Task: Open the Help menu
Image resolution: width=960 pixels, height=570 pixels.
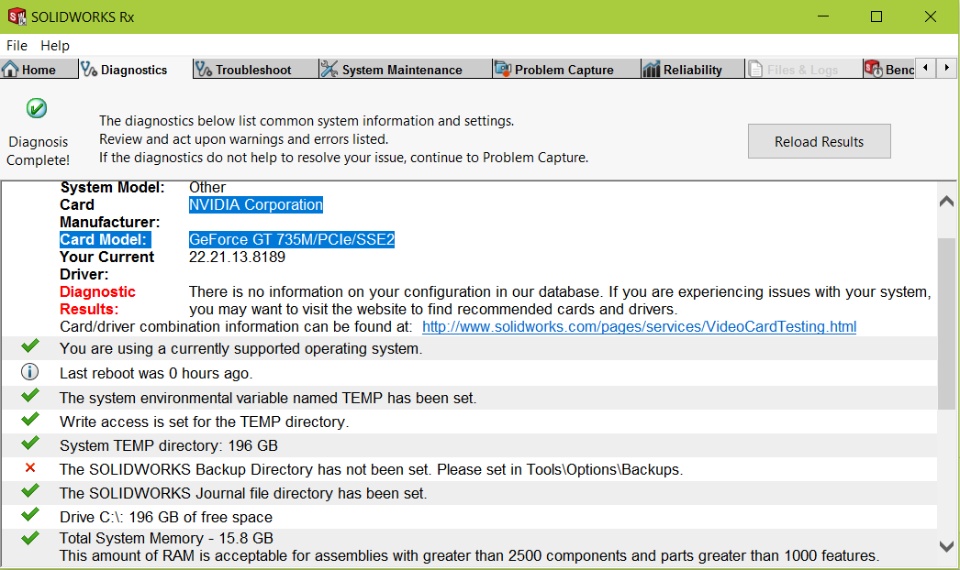Action: (55, 45)
